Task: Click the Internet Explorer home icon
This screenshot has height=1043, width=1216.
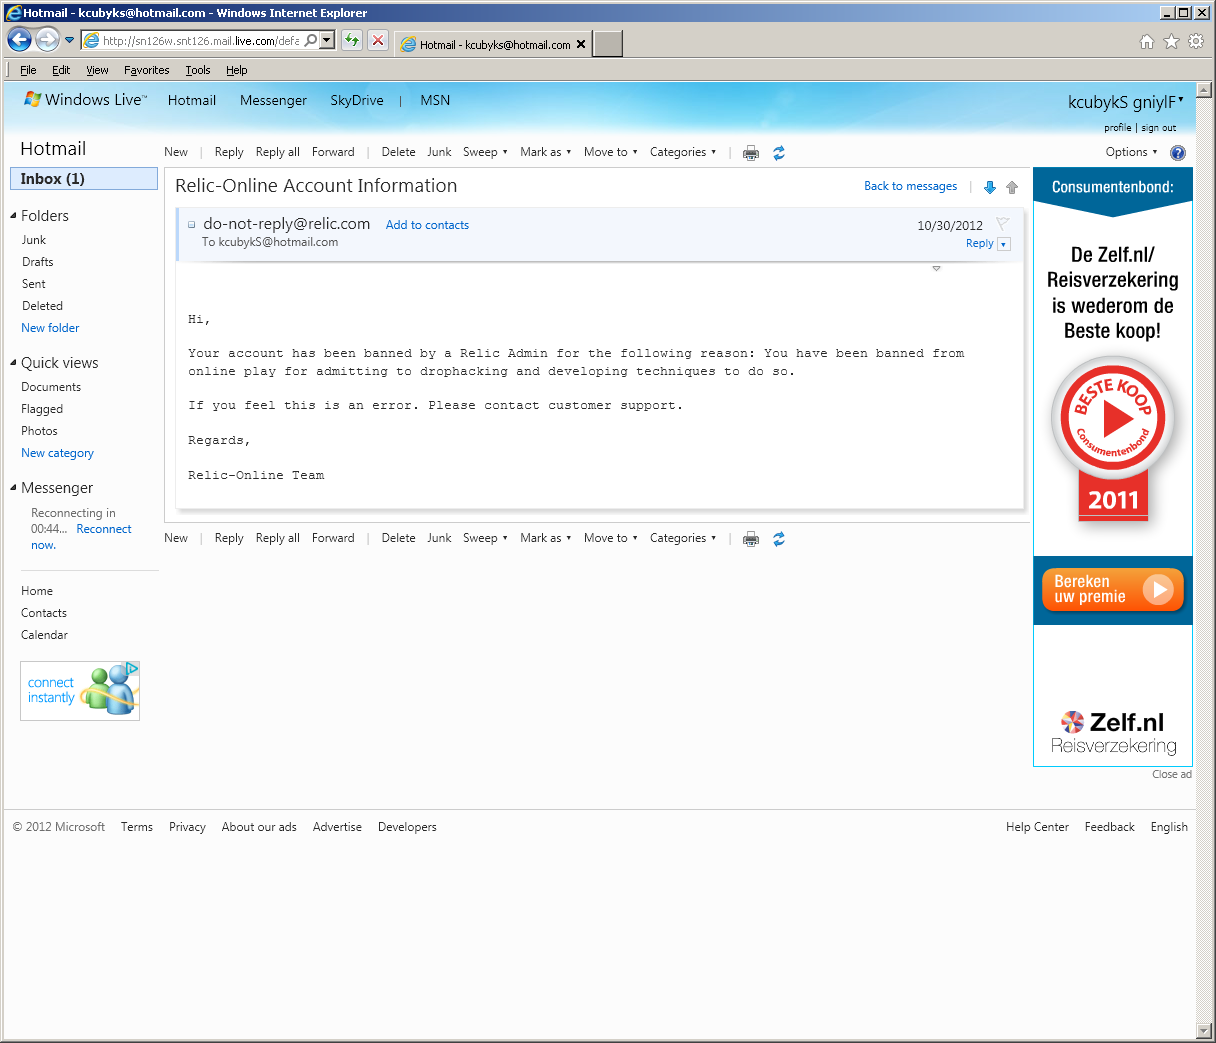Action: point(1147,42)
